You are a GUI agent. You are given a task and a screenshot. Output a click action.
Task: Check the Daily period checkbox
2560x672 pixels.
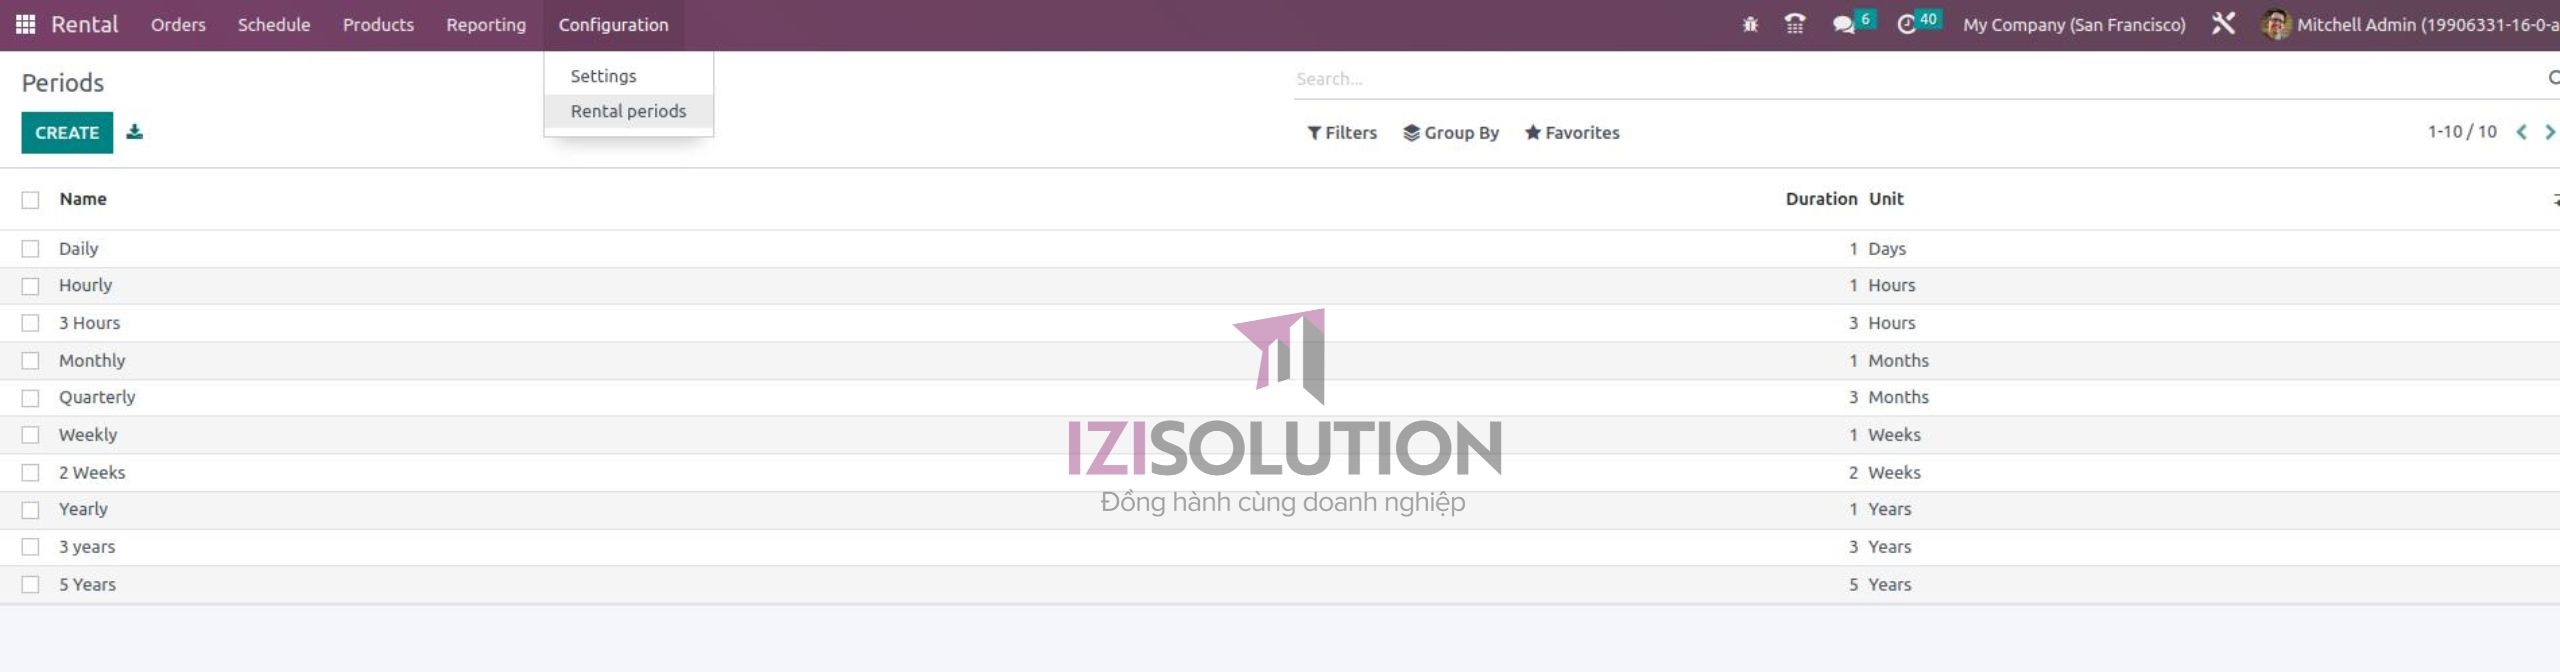point(31,249)
